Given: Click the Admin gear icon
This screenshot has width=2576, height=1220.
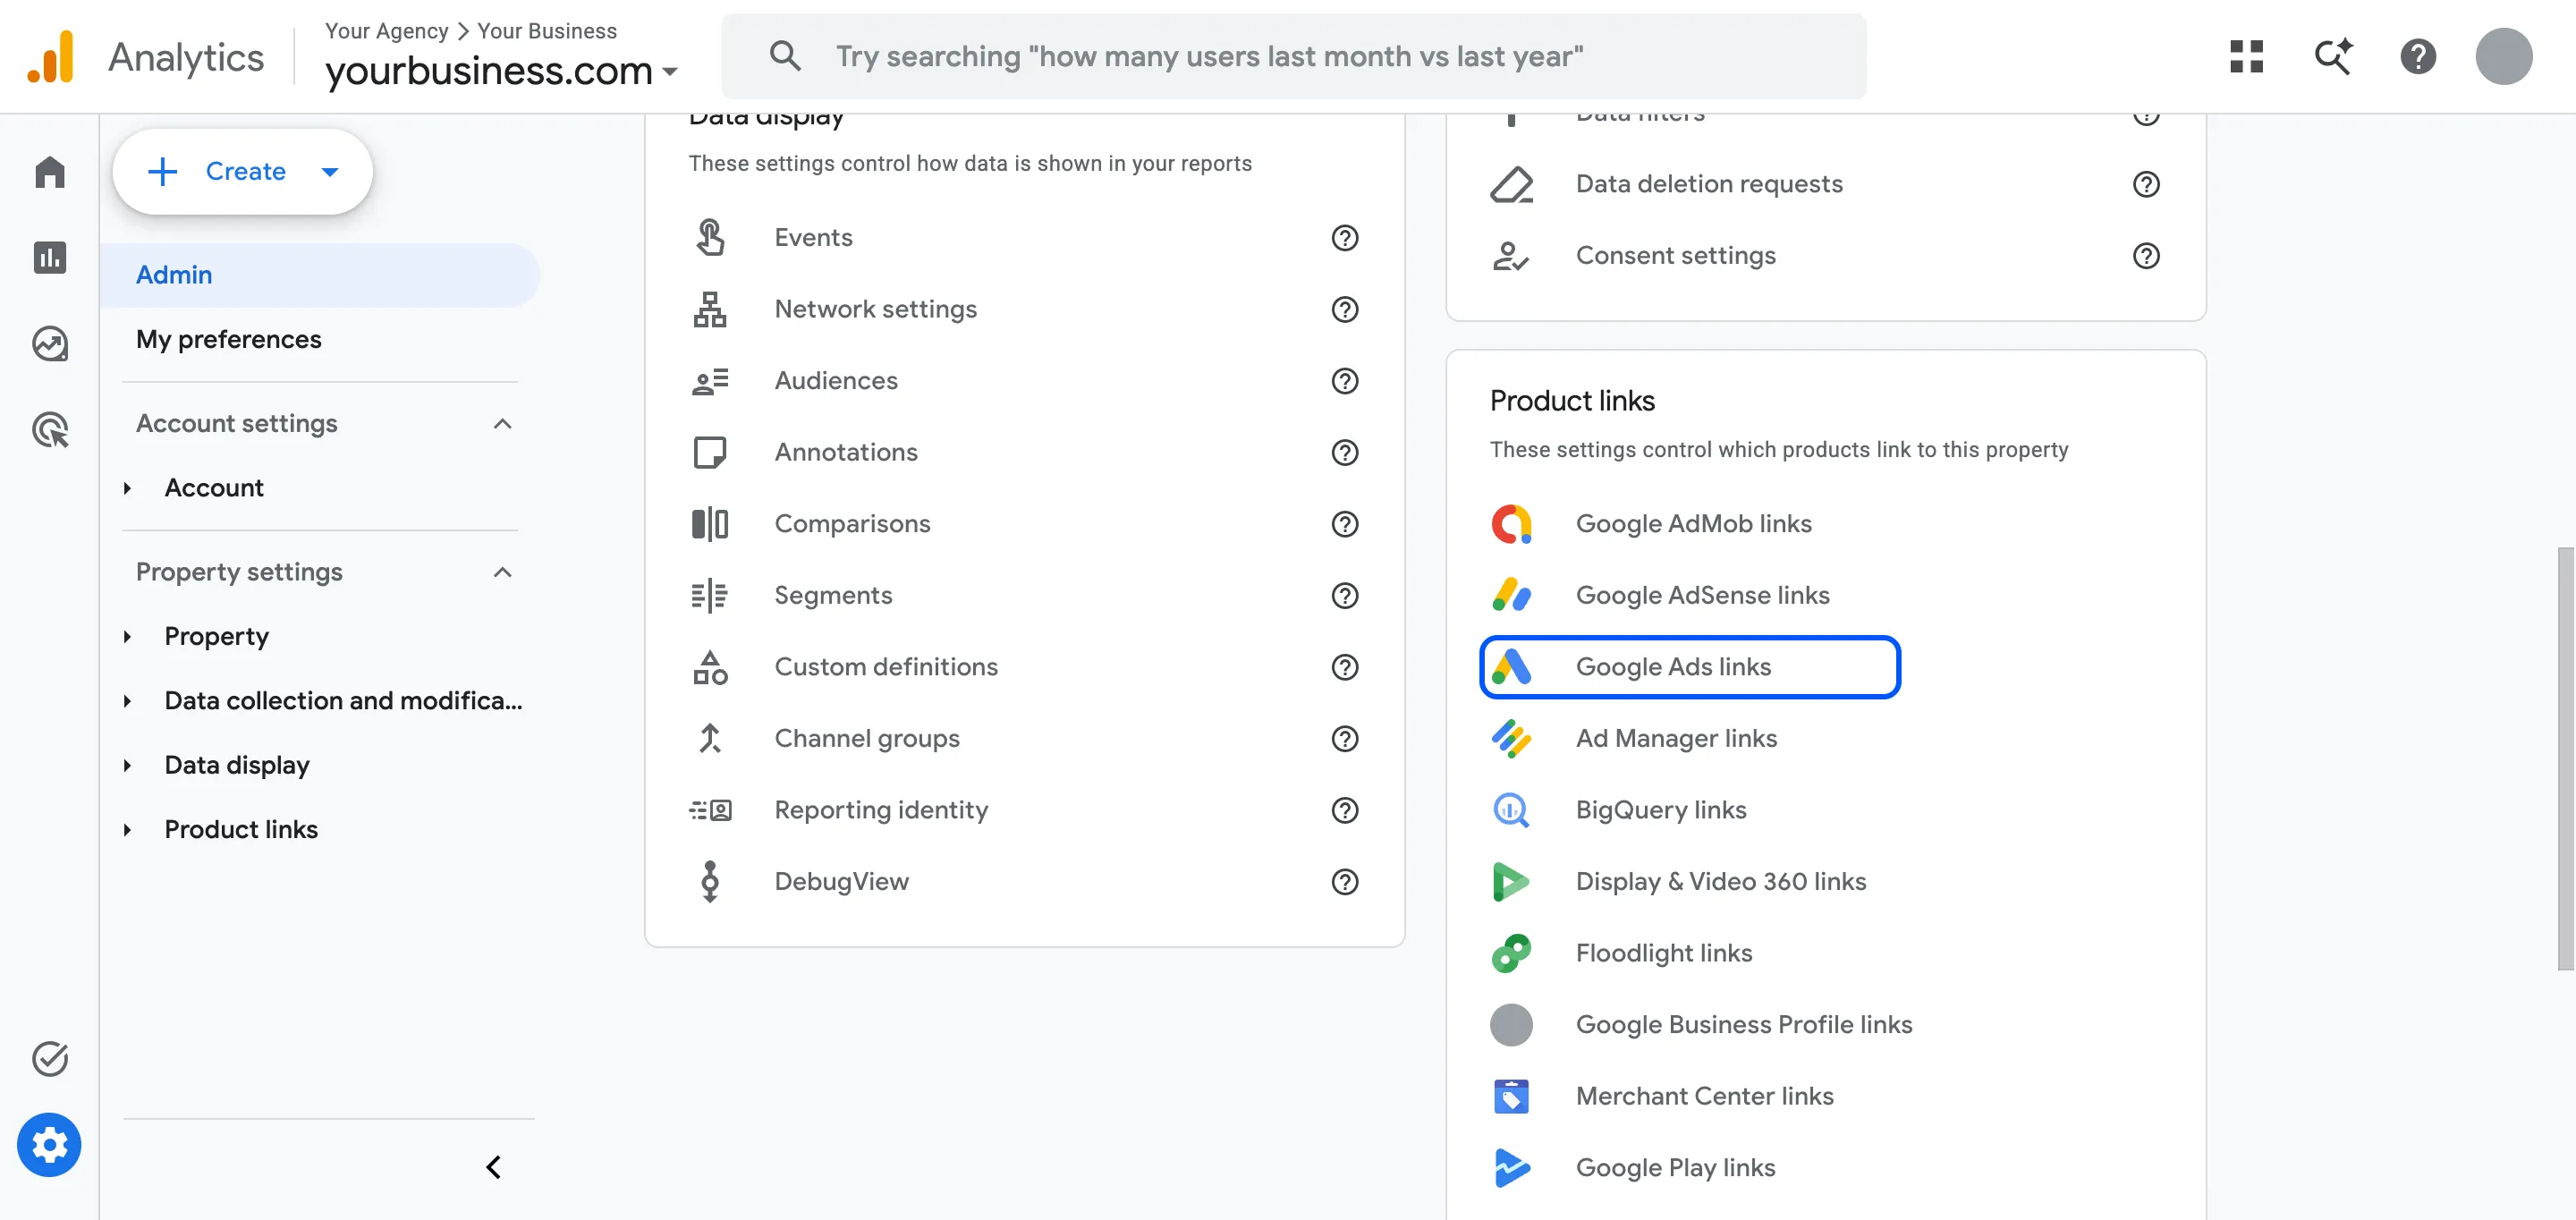Looking at the screenshot, I should point(49,1144).
